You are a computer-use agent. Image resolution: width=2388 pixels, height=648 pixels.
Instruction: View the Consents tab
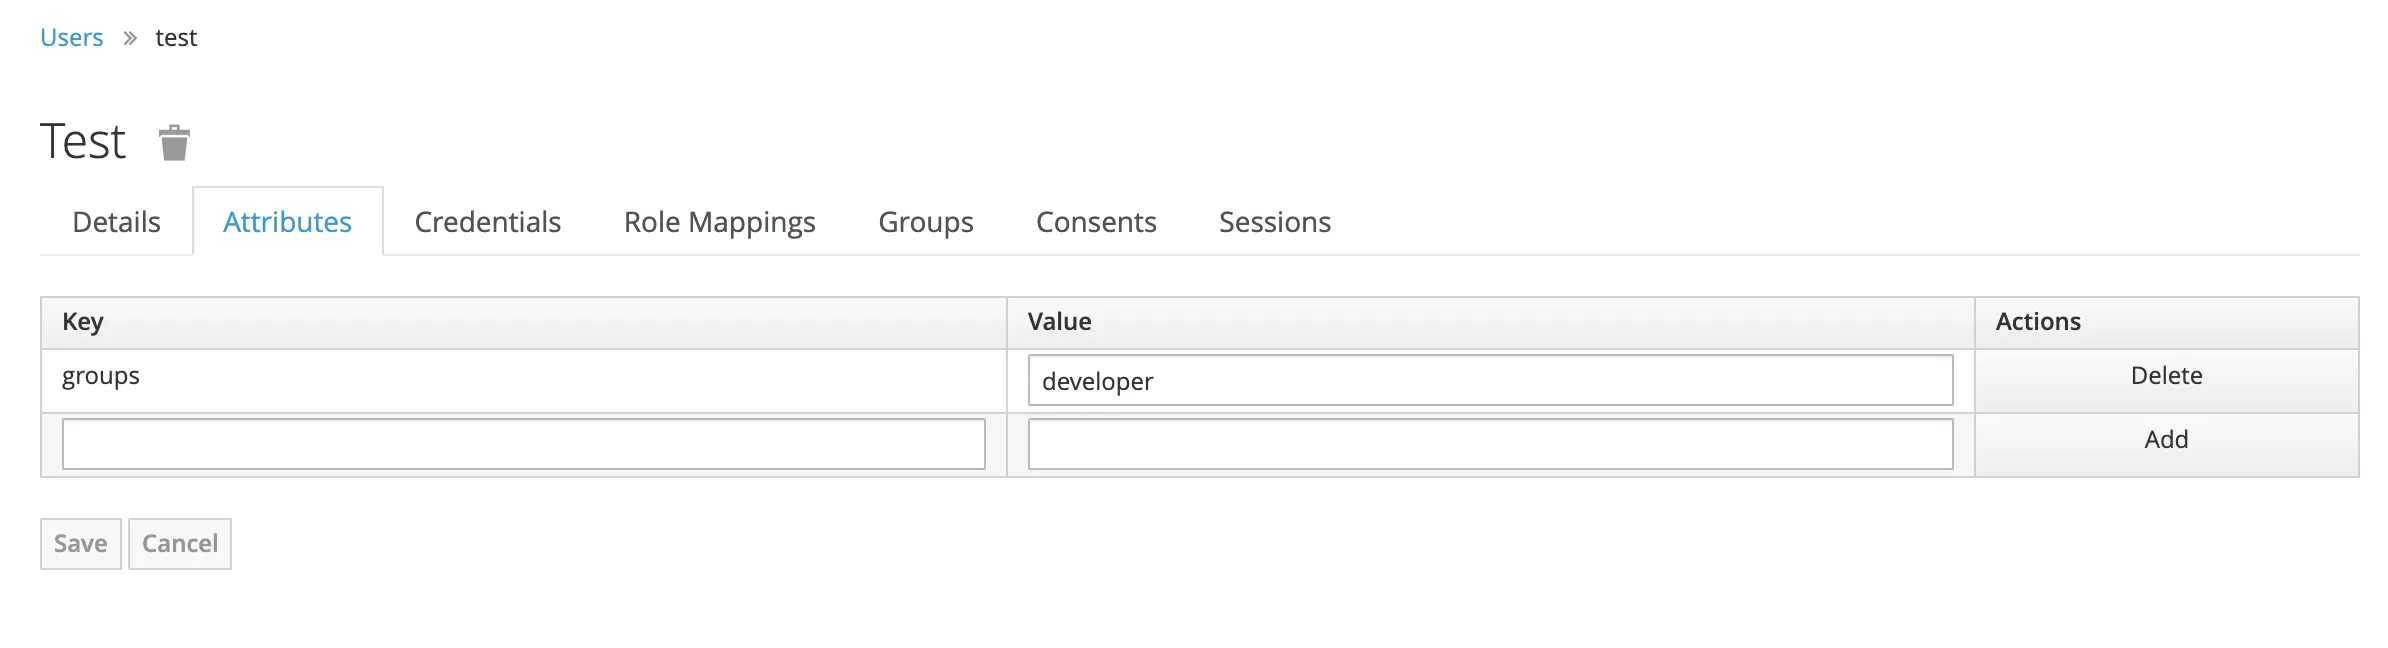click(x=1096, y=222)
